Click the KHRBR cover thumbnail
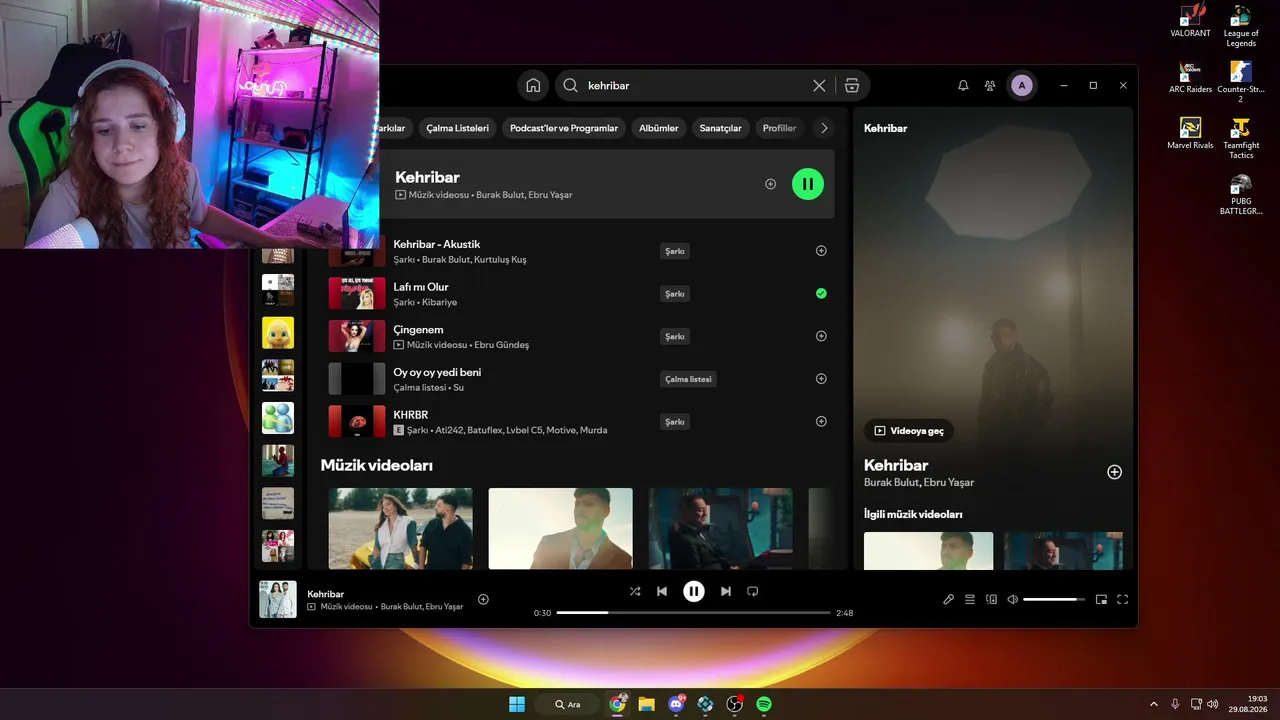 (x=357, y=421)
